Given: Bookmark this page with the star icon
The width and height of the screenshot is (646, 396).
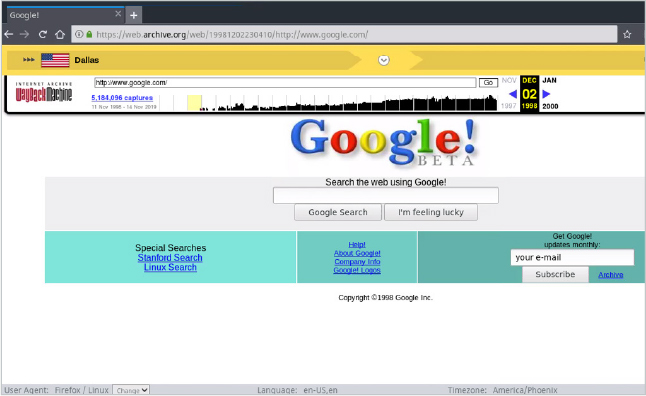Looking at the screenshot, I should point(627,35).
